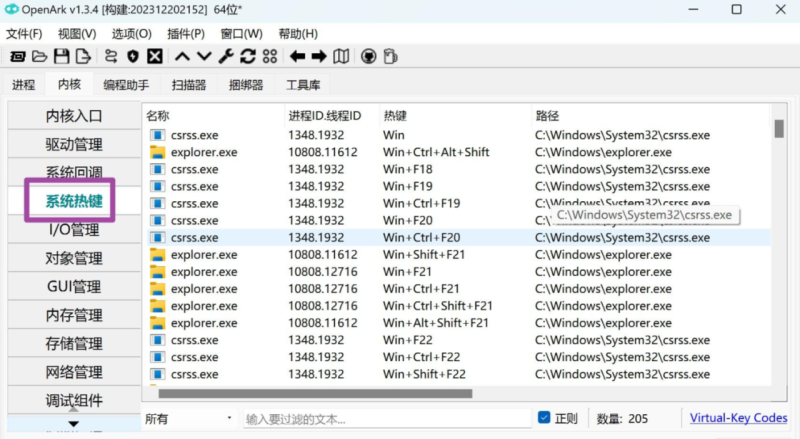The height and width of the screenshot is (439, 800).
Task: Expand sidebar list with bottom down arrow
Action: 74,424
